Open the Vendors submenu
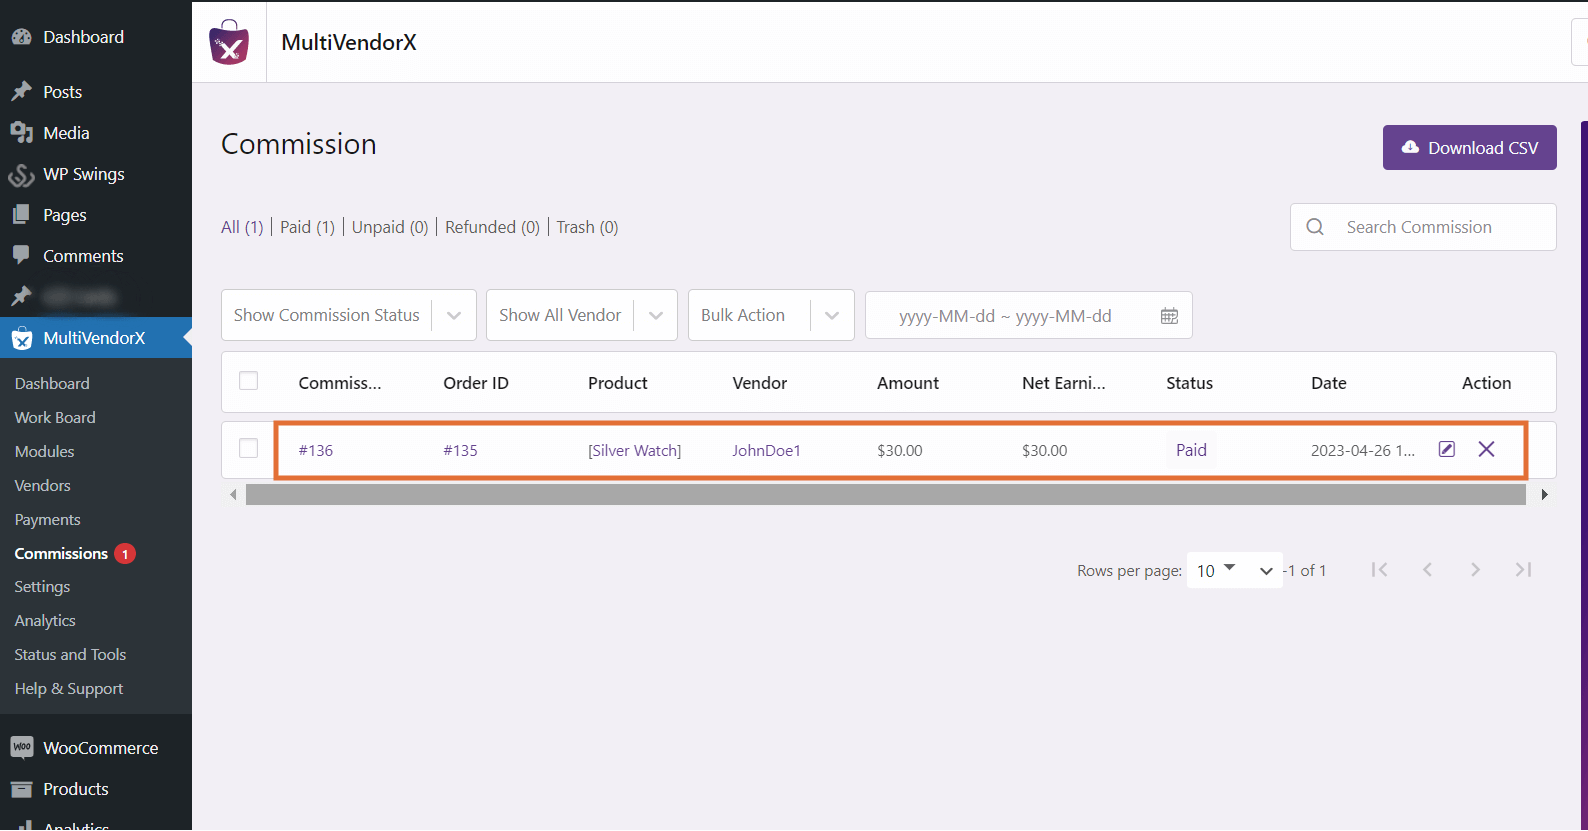 [42, 486]
